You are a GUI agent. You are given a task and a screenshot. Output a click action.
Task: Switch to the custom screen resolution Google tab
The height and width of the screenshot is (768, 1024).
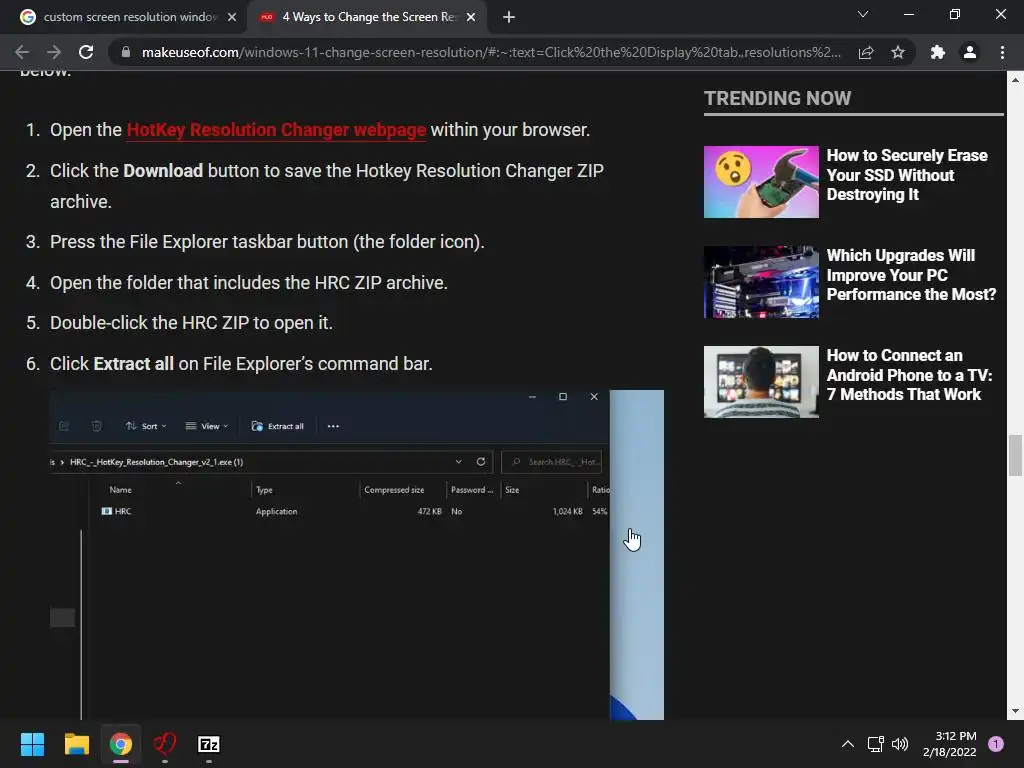click(129, 17)
